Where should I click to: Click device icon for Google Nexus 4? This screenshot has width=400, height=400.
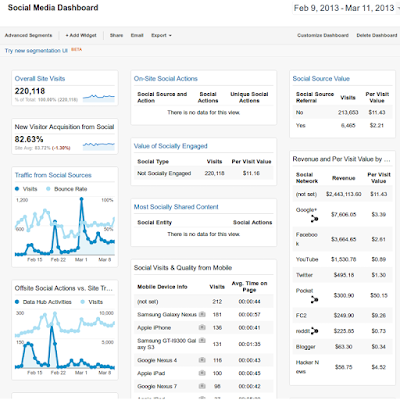pyautogui.click(x=202, y=360)
